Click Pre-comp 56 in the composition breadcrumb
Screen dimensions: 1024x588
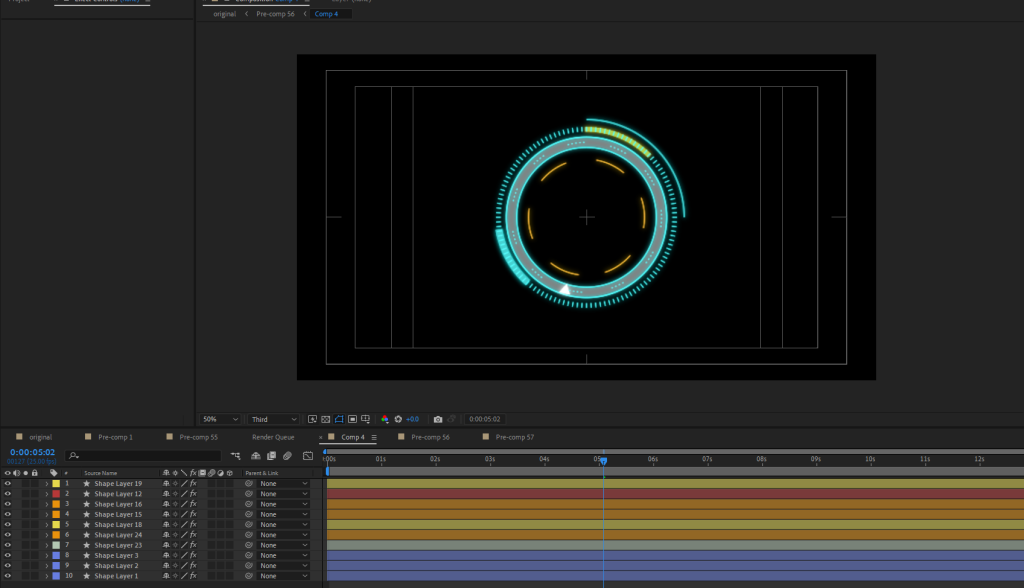[x=275, y=15]
